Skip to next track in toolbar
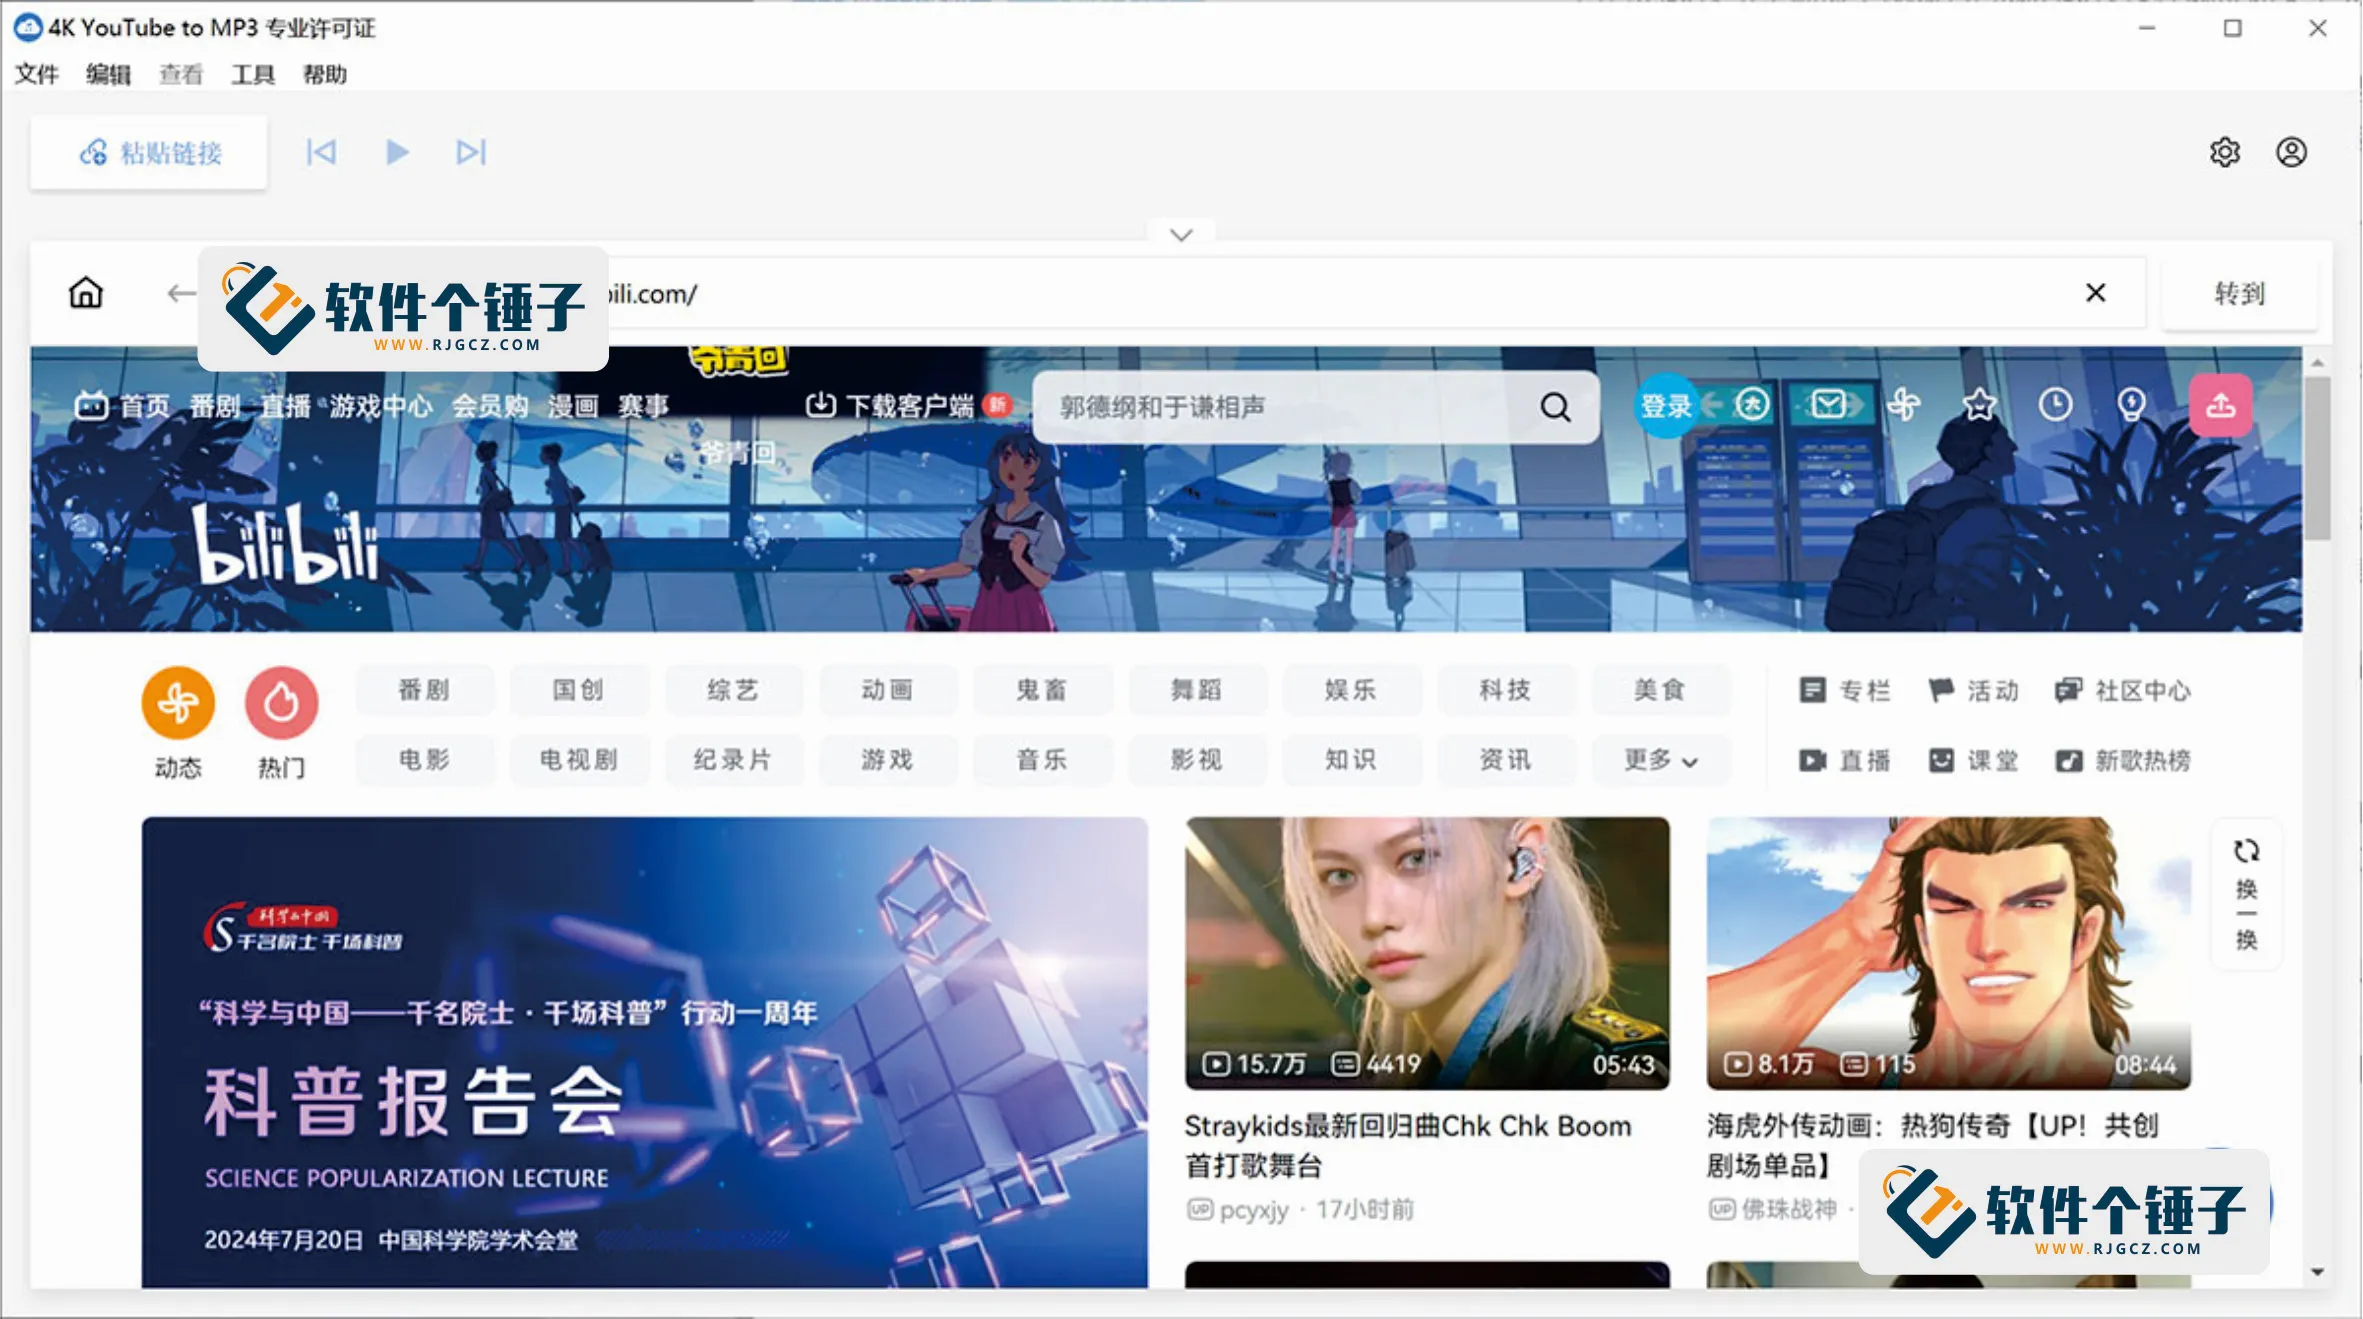Screen dimensions: 2363x1319 coord(471,152)
